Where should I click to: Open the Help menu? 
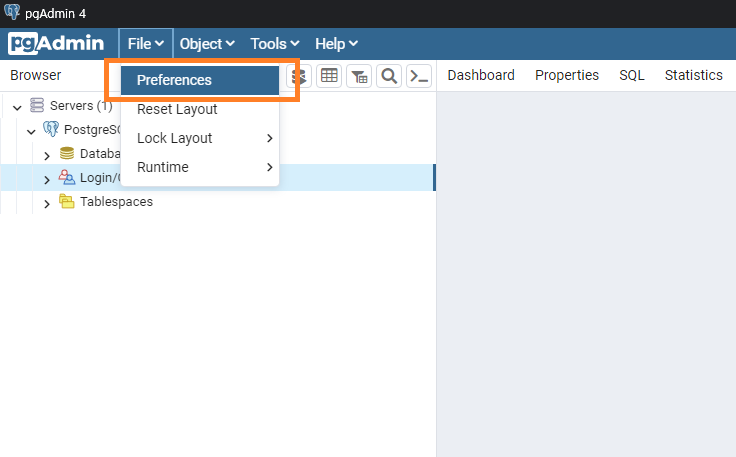point(336,44)
